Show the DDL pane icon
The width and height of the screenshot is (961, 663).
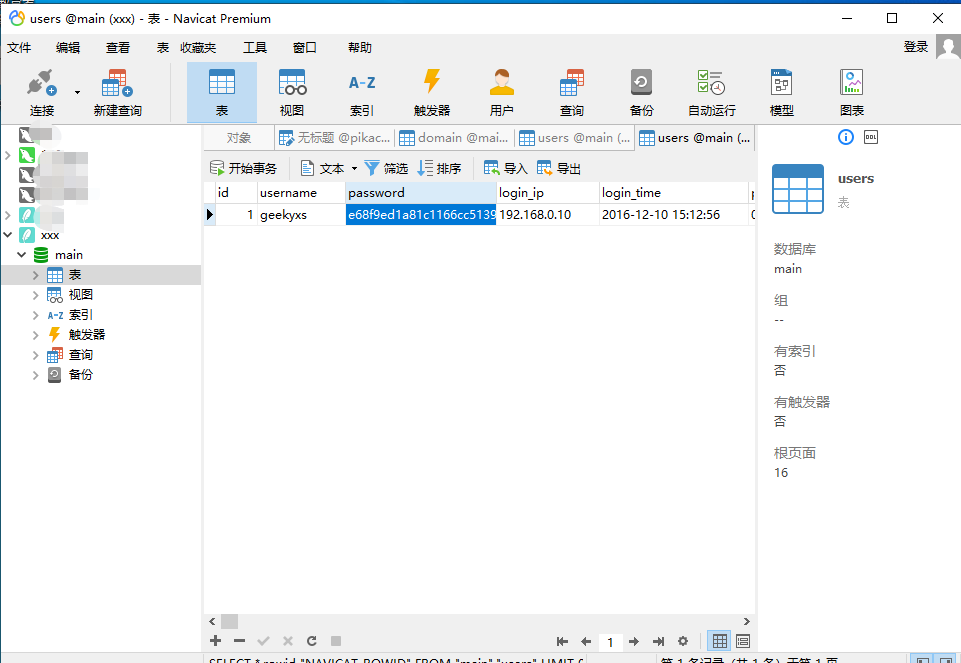pyautogui.click(x=871, y=137)
